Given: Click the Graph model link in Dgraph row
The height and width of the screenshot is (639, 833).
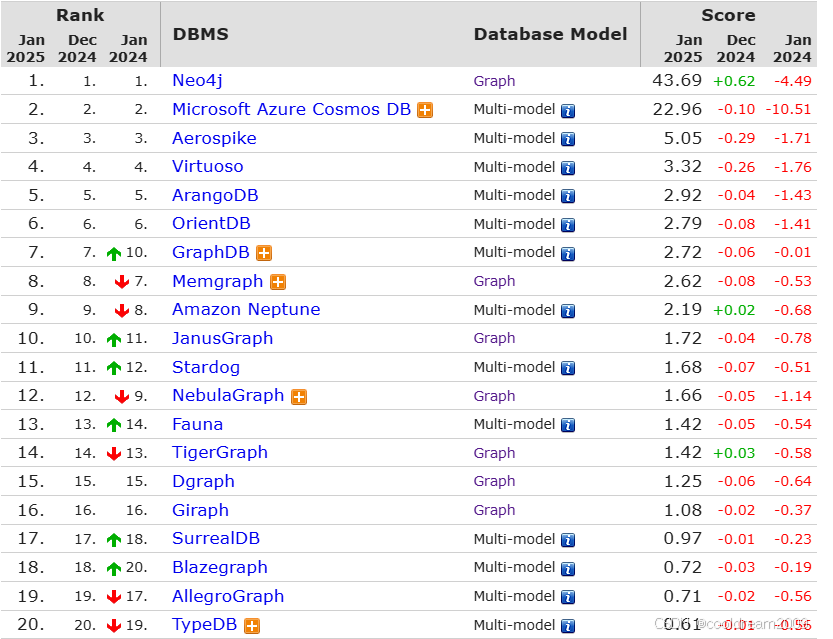Looking at the screenshot, I should 494,481.
